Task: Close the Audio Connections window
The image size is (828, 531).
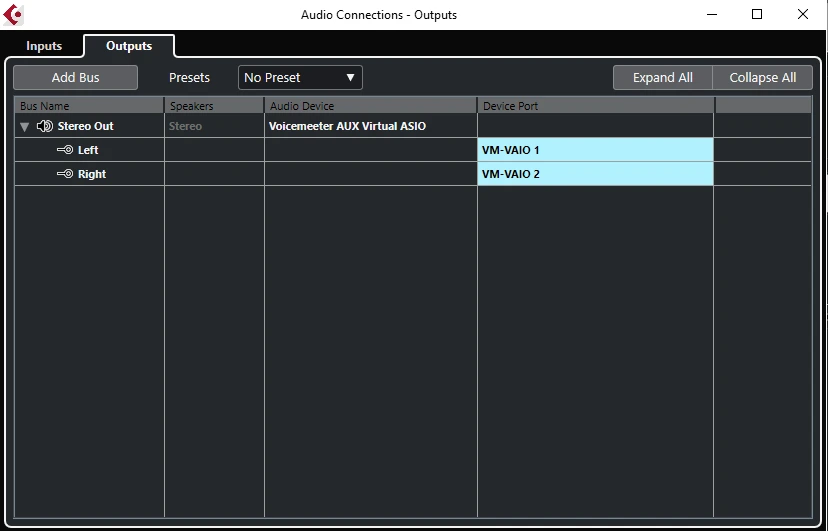Action: tap(803, 14)
